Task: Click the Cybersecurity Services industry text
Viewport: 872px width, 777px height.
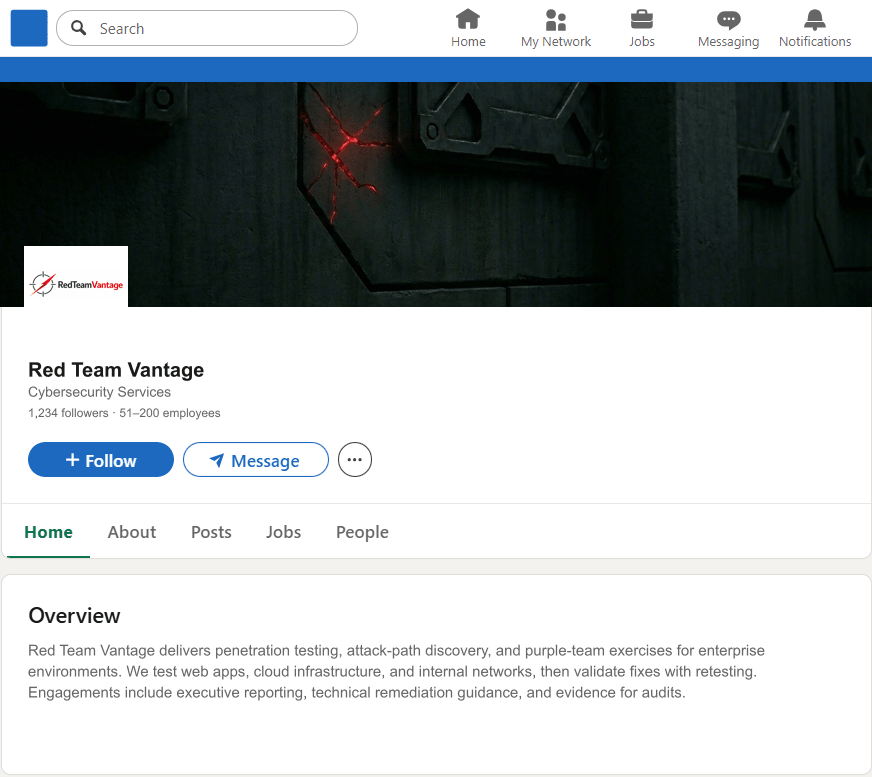Action: pos(100,392)
